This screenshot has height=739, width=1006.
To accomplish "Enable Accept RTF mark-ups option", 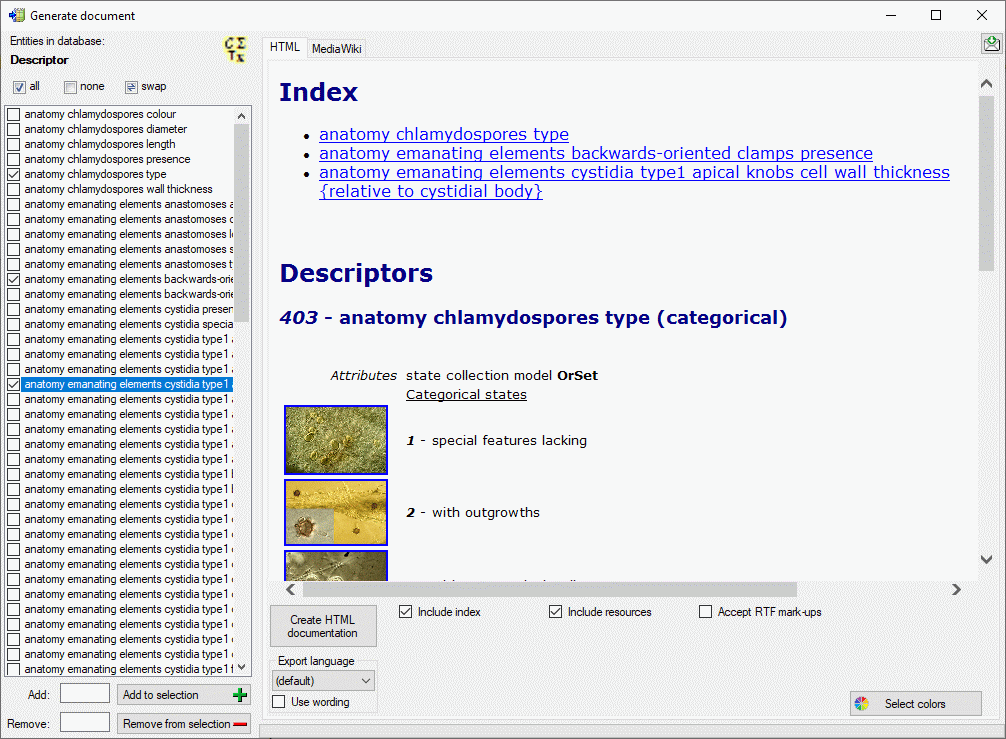I will click(x=705, y=612).
